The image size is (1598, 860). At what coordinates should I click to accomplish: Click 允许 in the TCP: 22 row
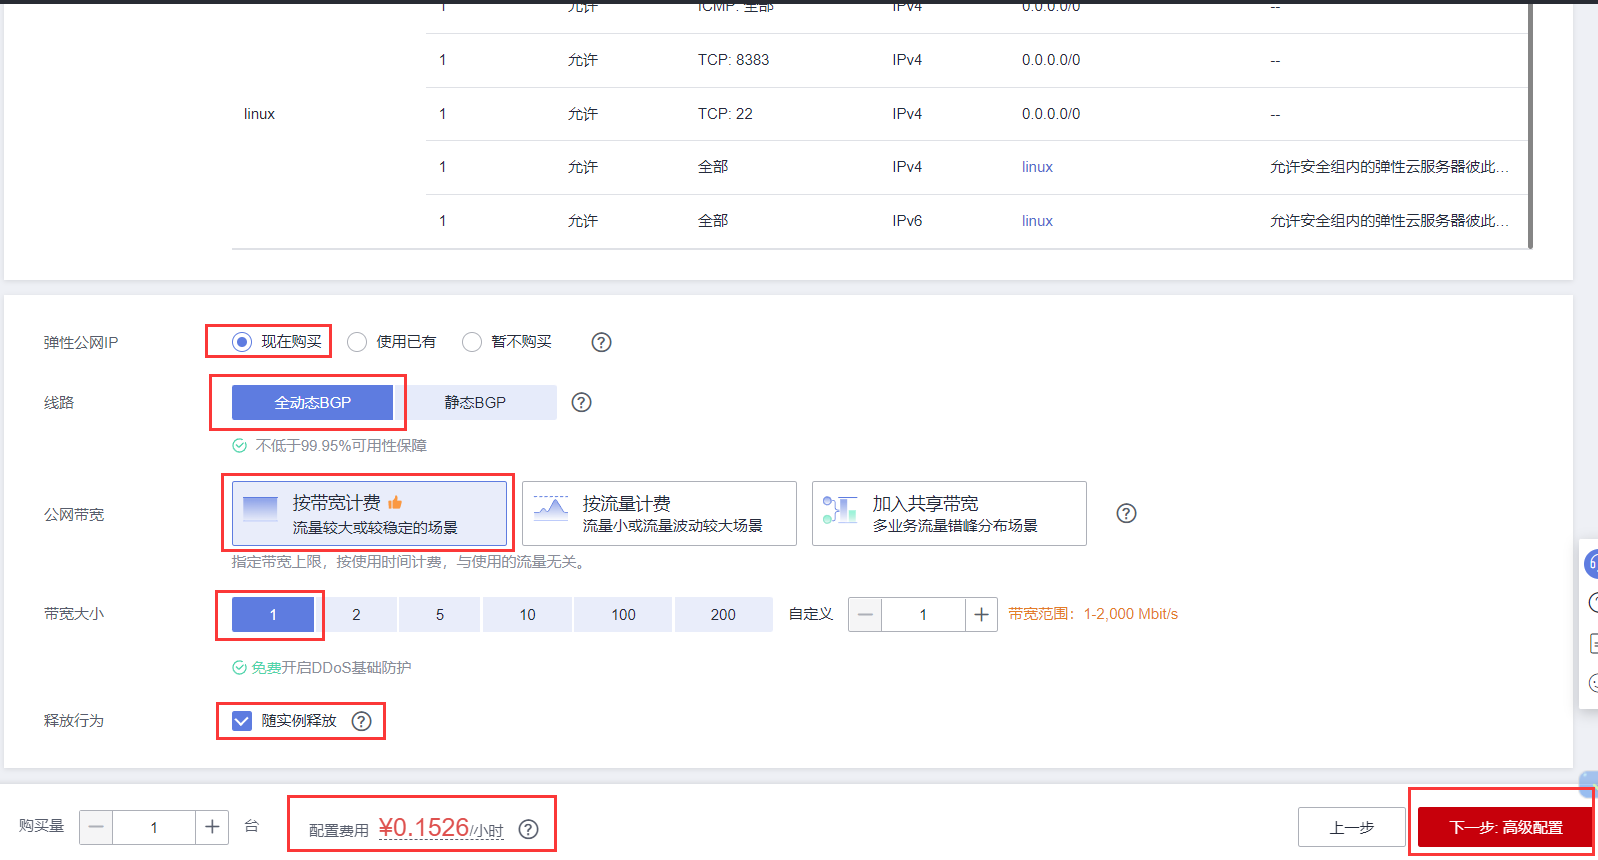[x=583, y=114]
